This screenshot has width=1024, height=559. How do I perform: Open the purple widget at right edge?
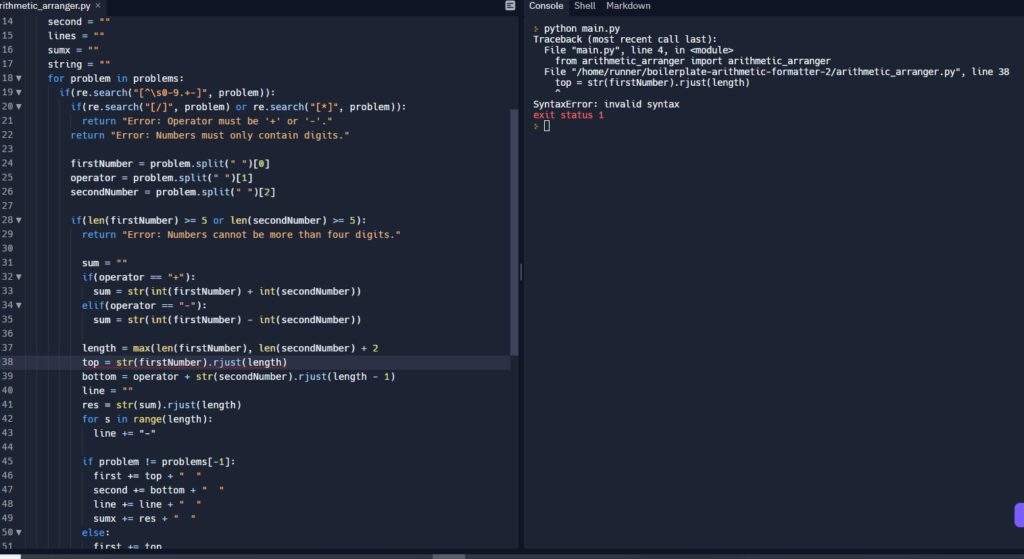1018,514
